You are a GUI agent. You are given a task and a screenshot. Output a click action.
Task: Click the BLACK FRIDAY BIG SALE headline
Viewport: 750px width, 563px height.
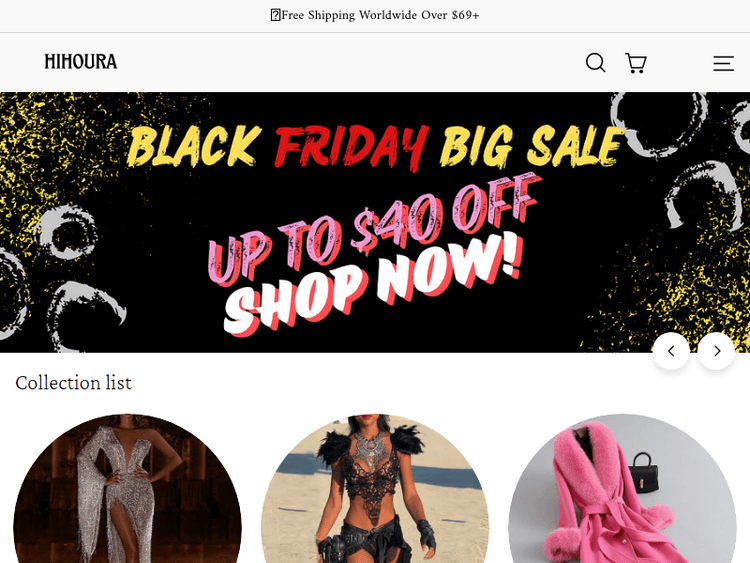coord(375,146)
